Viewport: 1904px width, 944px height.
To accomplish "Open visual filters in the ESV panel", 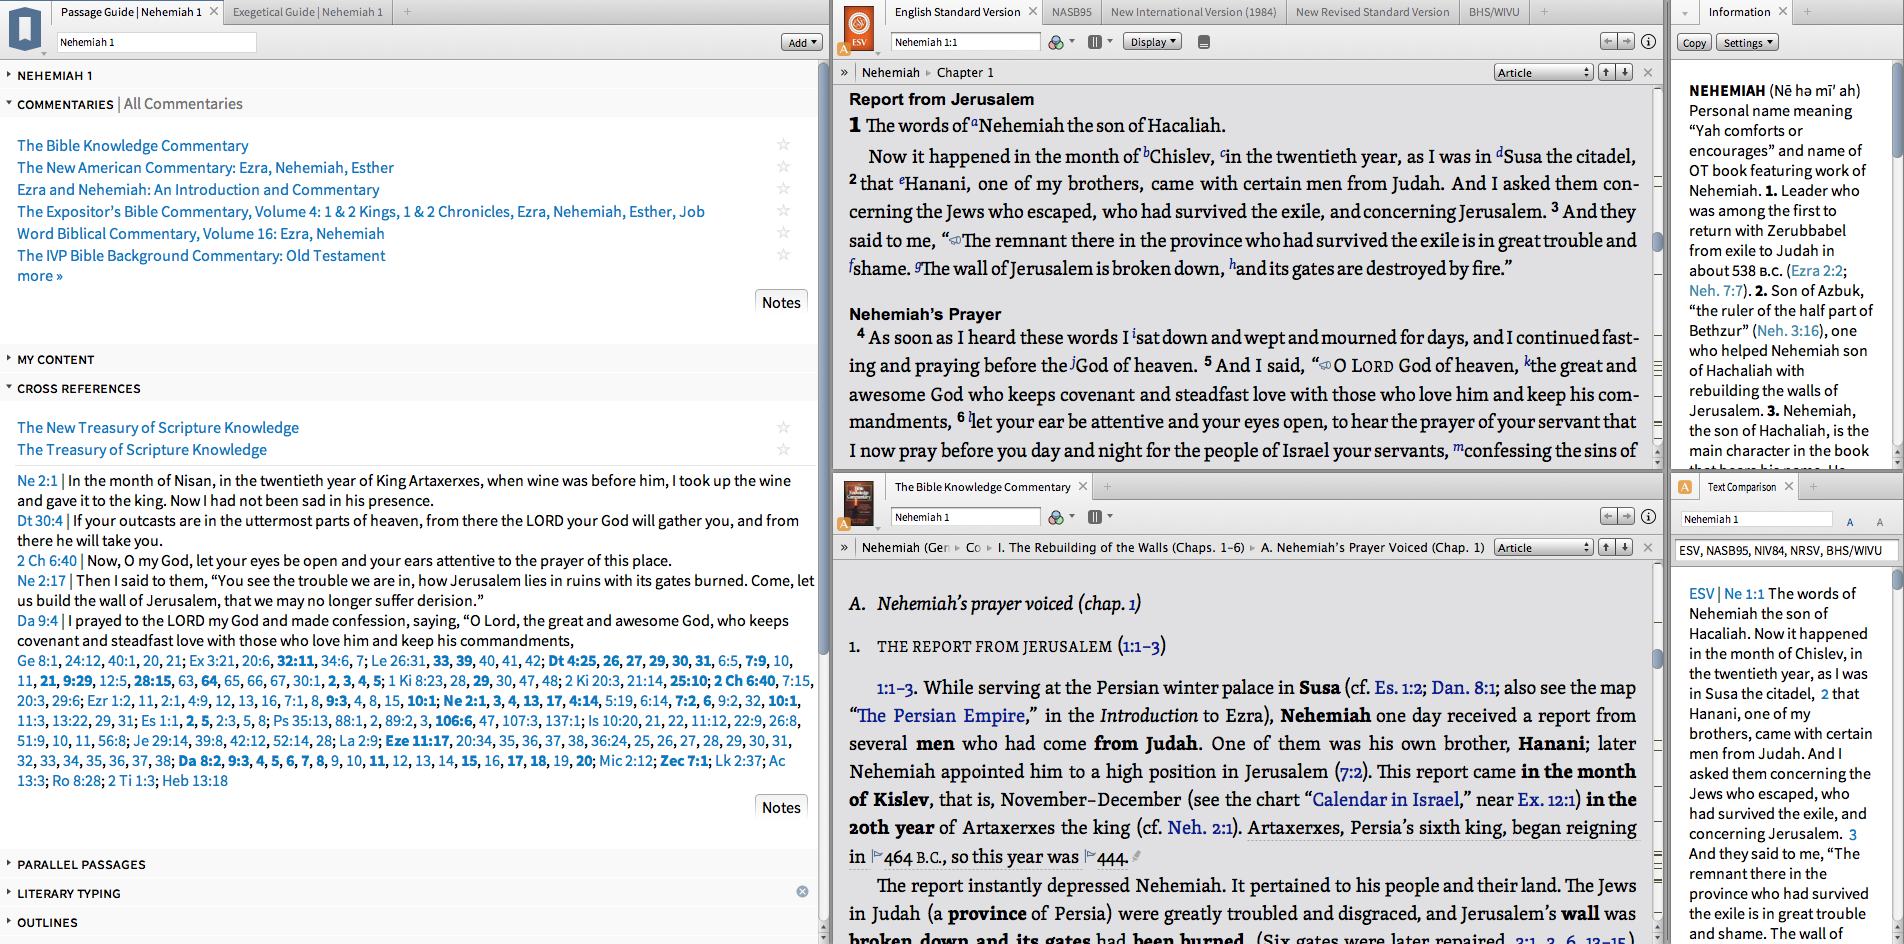I will 1056,42.
